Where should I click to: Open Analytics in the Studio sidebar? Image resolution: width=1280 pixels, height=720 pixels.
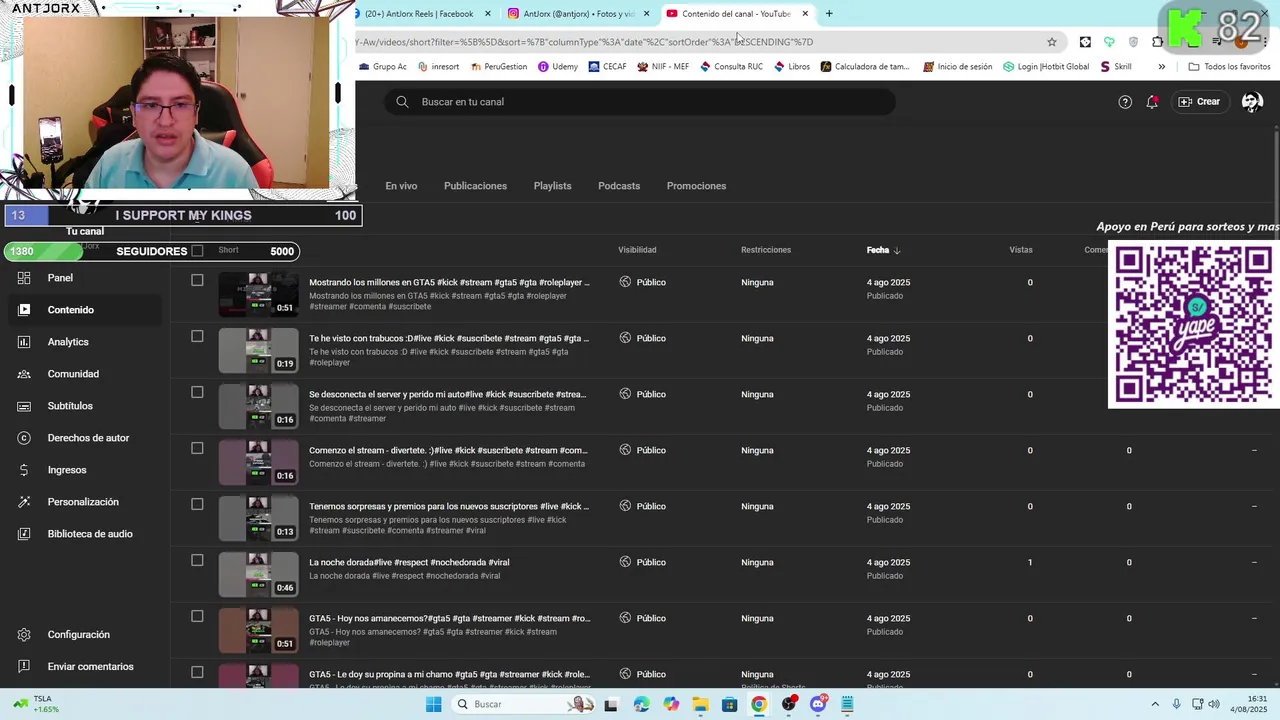point(68,342)
